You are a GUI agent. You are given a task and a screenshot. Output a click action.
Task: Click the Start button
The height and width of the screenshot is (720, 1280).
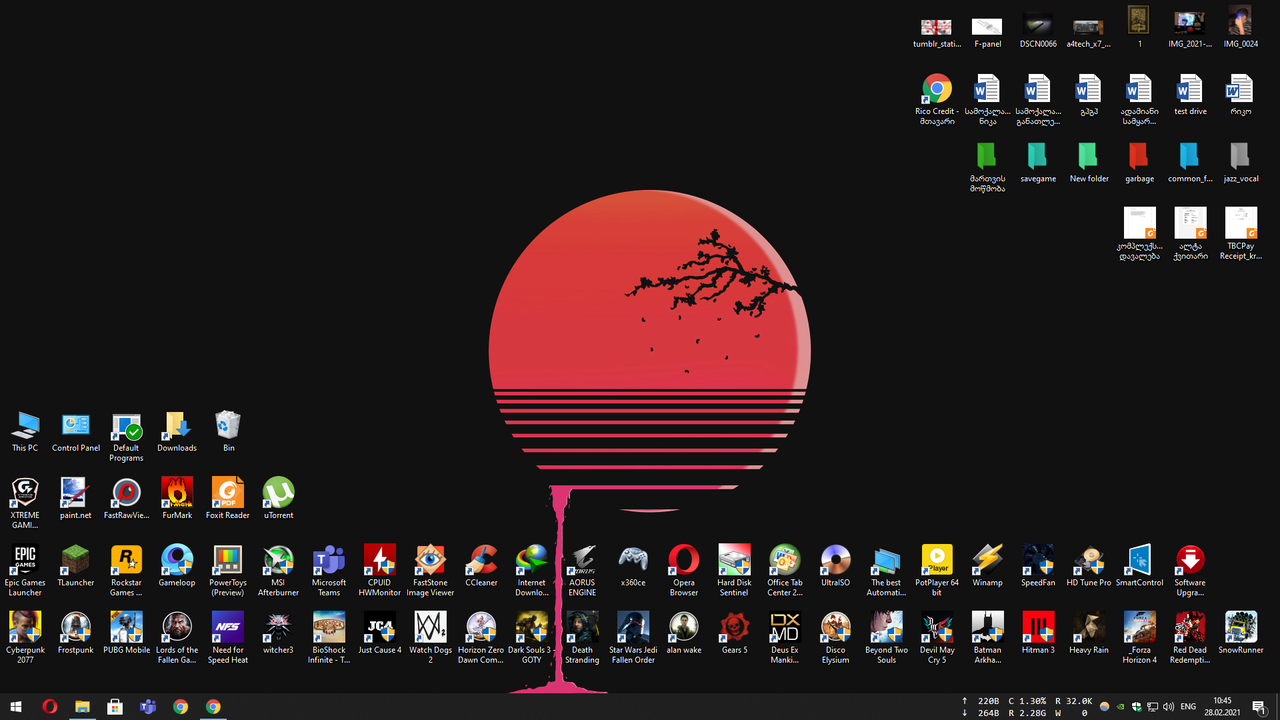click(x=15, y=707)
